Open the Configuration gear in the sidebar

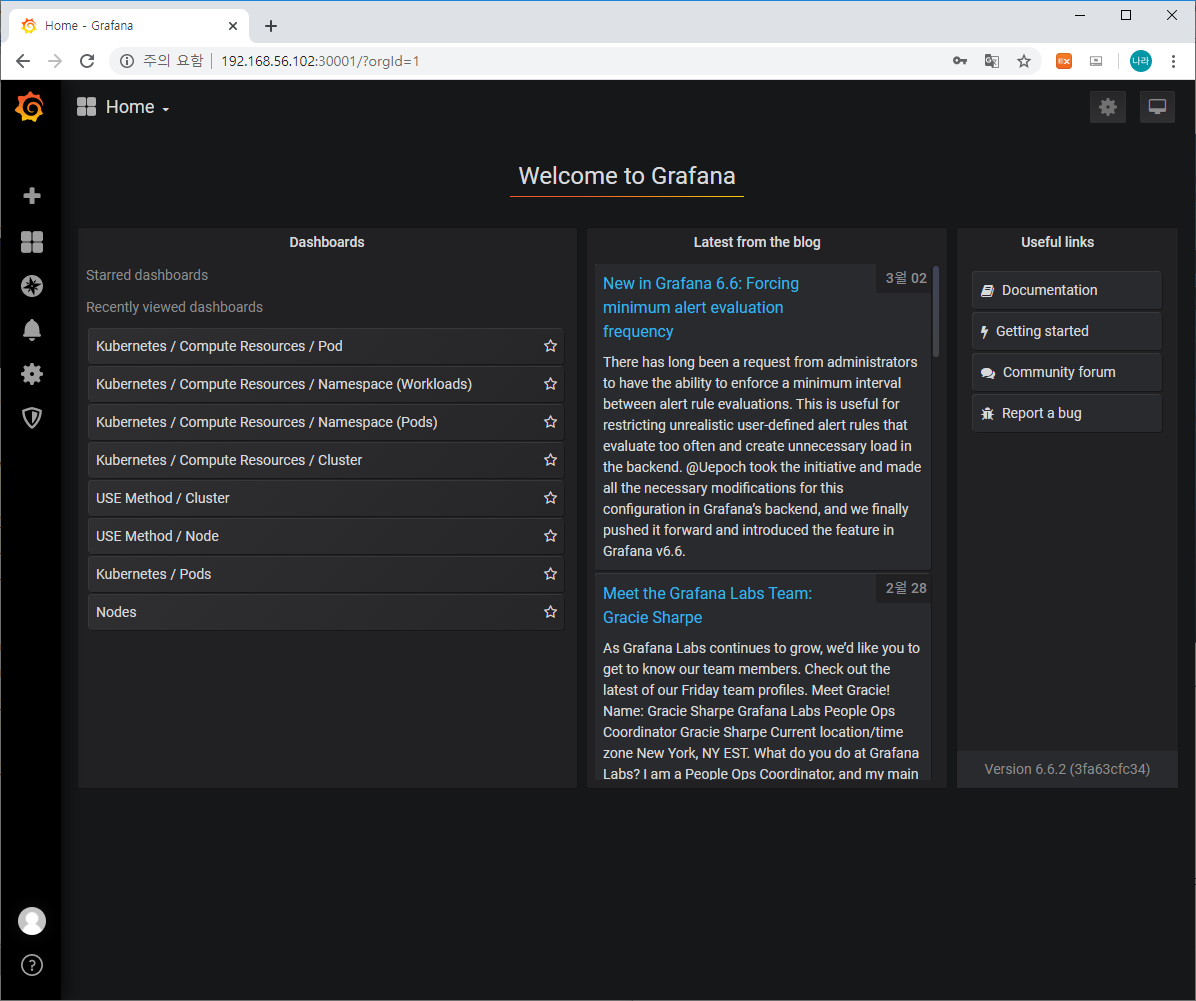point(31,374)
